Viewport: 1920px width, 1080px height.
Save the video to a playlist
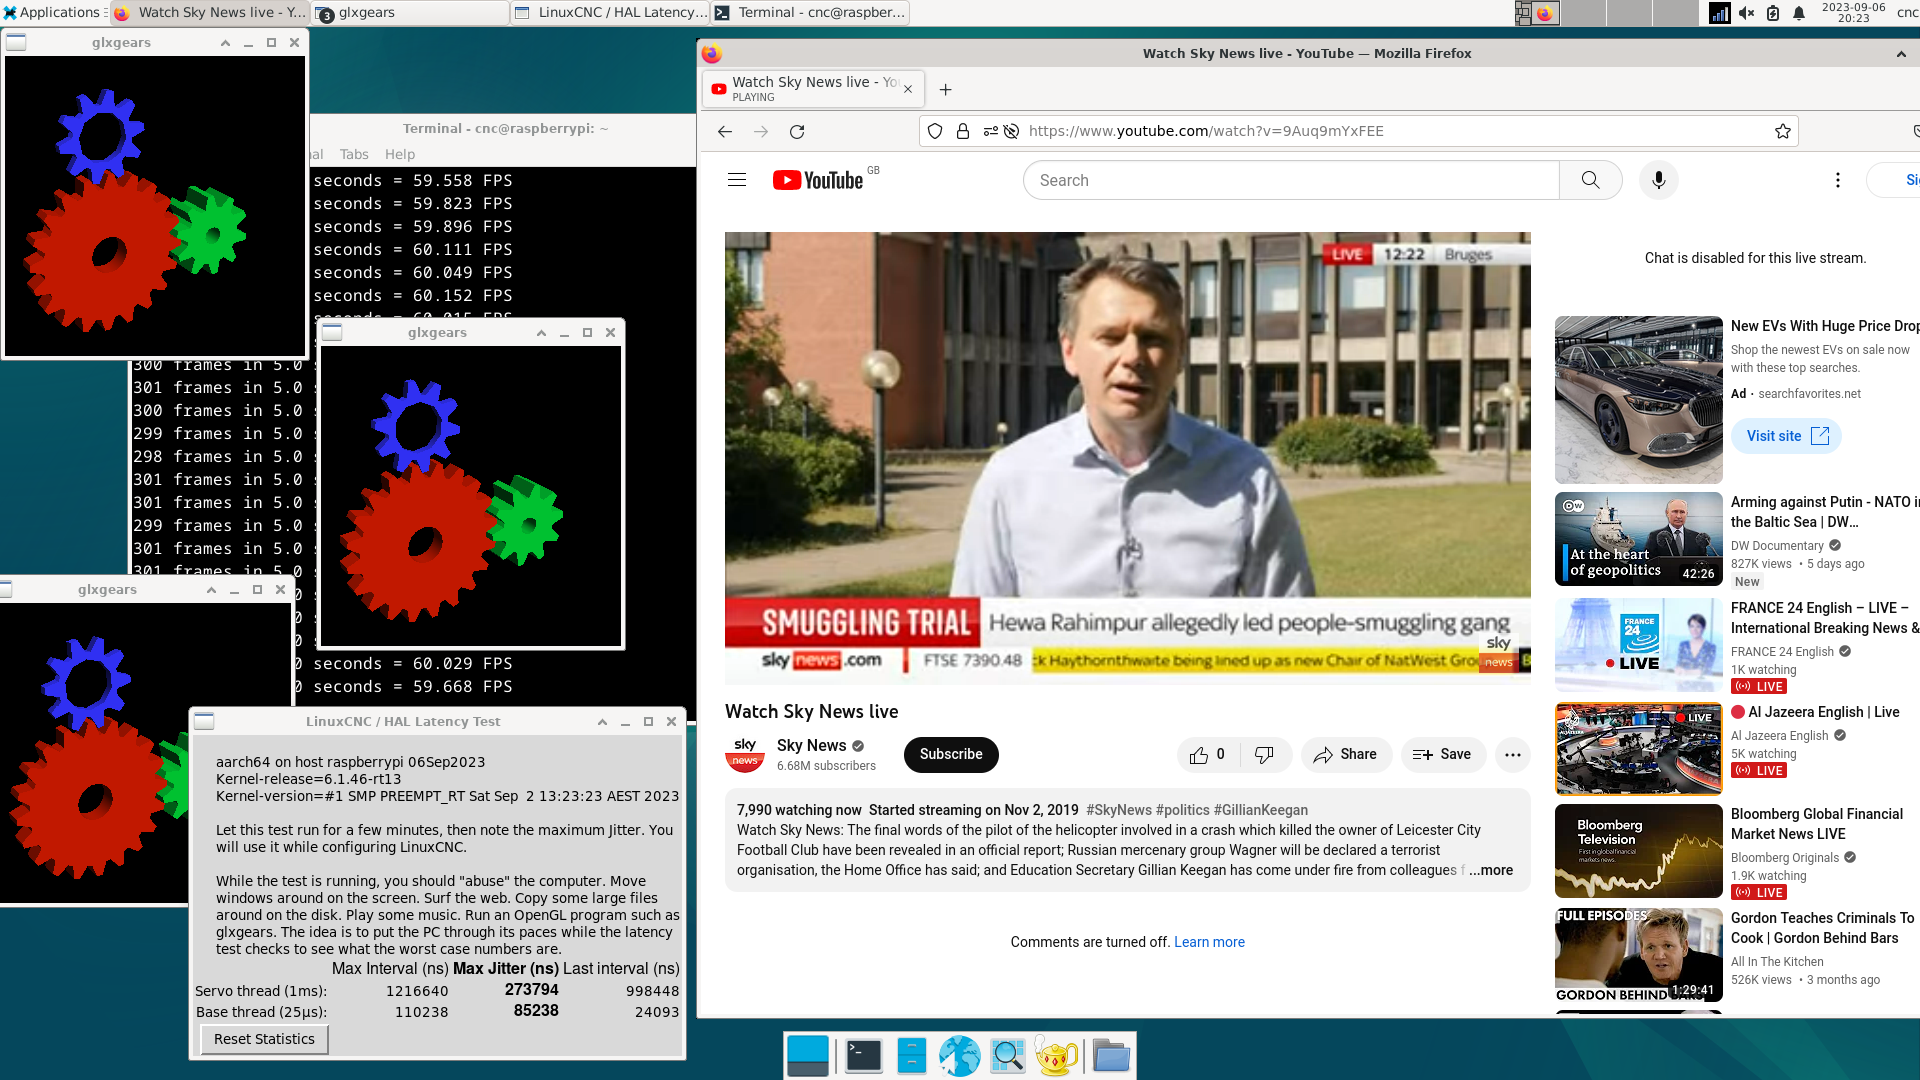1442,755
